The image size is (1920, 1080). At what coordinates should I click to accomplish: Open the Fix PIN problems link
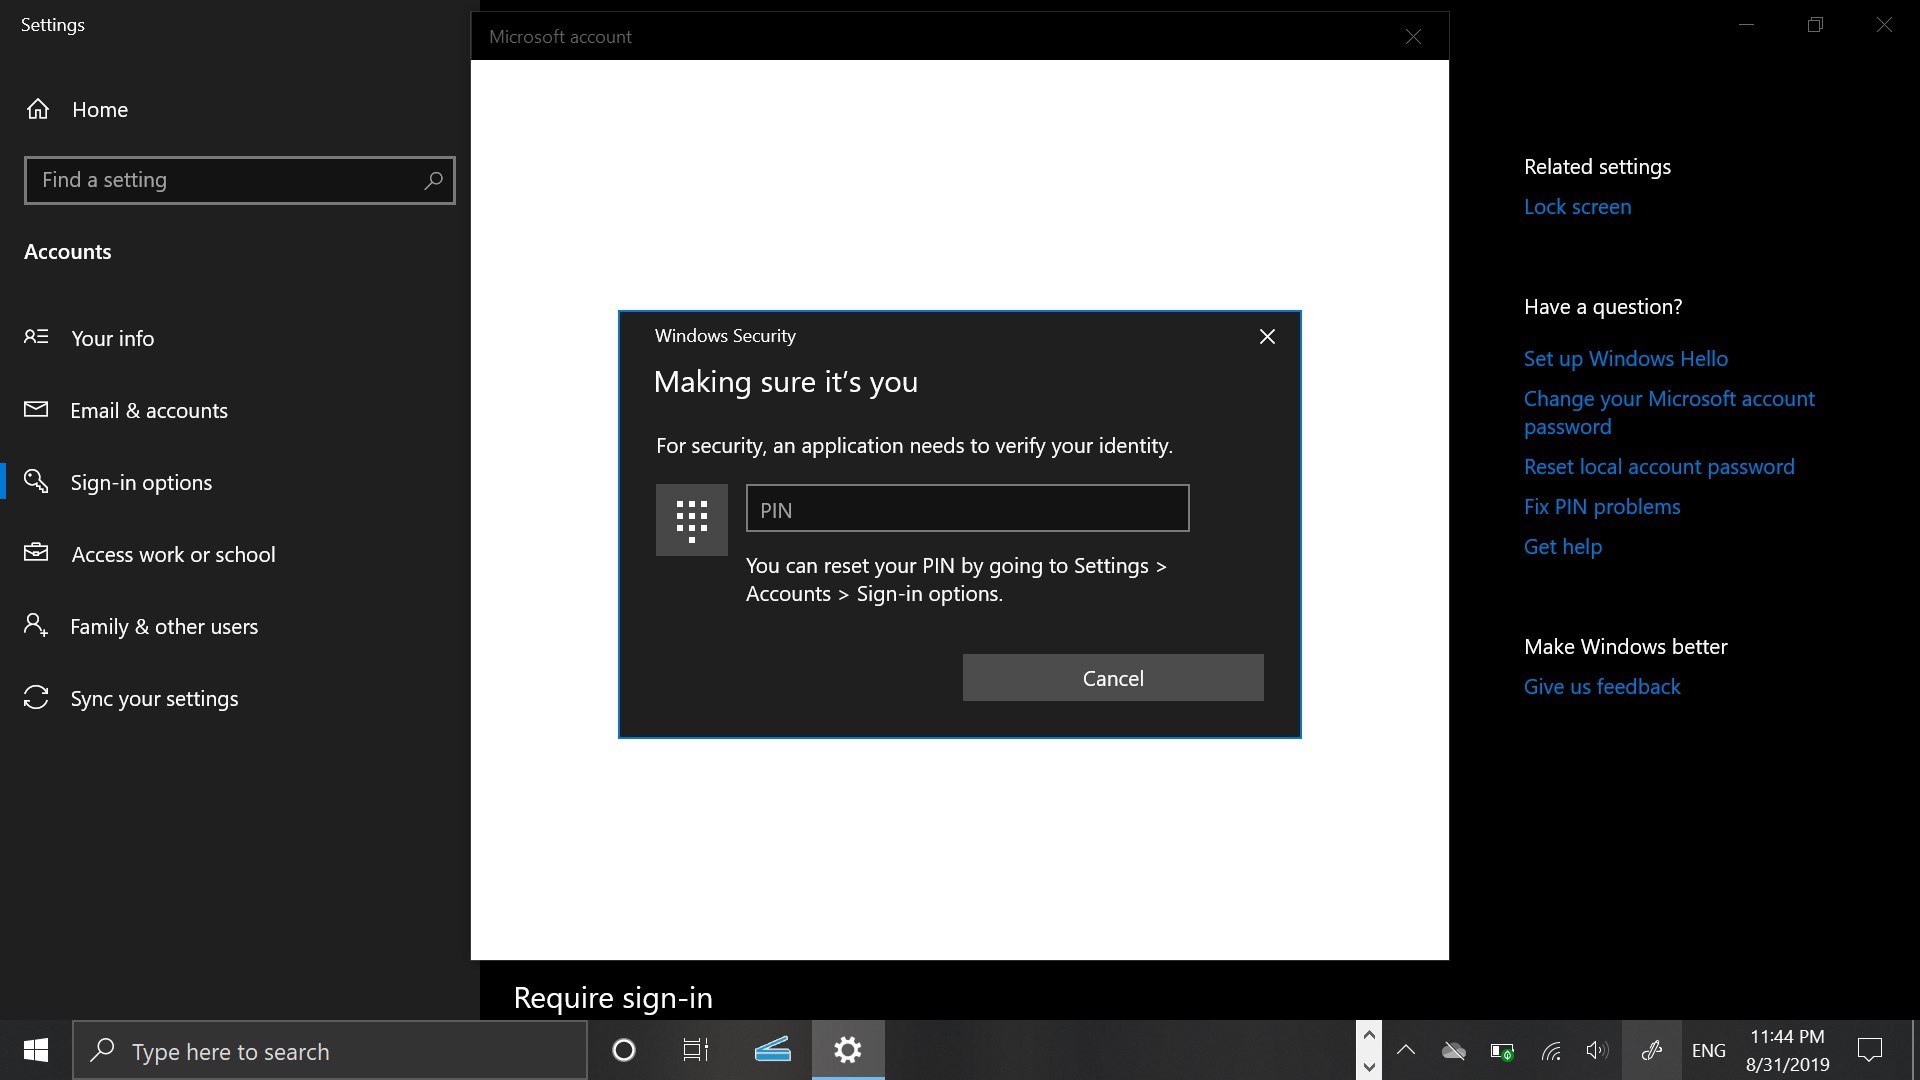click(x=1602, y=507)
